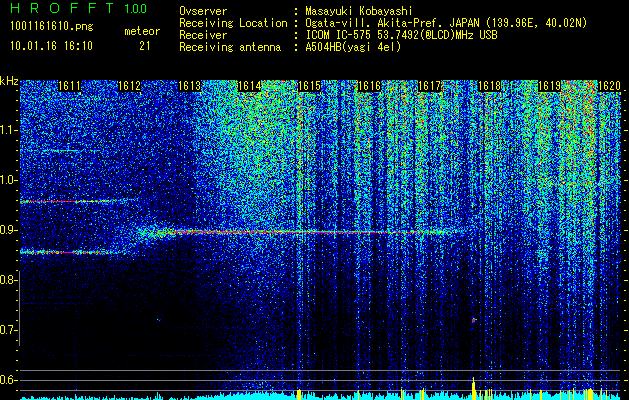Click the 0.6 frequency axis label
629x400 pixels.
click(x=9, y=380)
